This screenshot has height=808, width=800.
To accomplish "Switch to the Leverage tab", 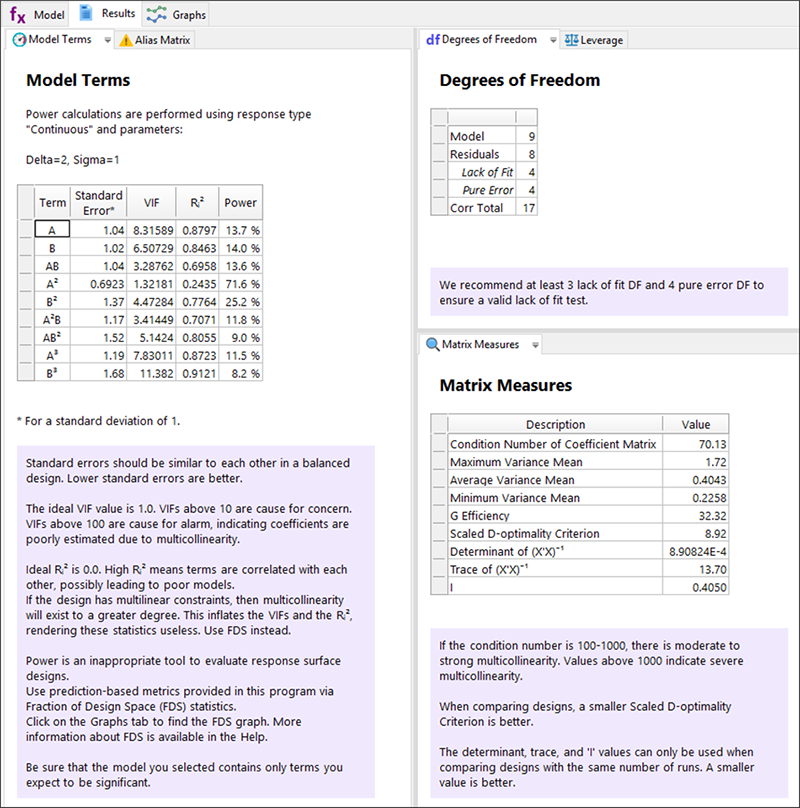I will [601, 40].
